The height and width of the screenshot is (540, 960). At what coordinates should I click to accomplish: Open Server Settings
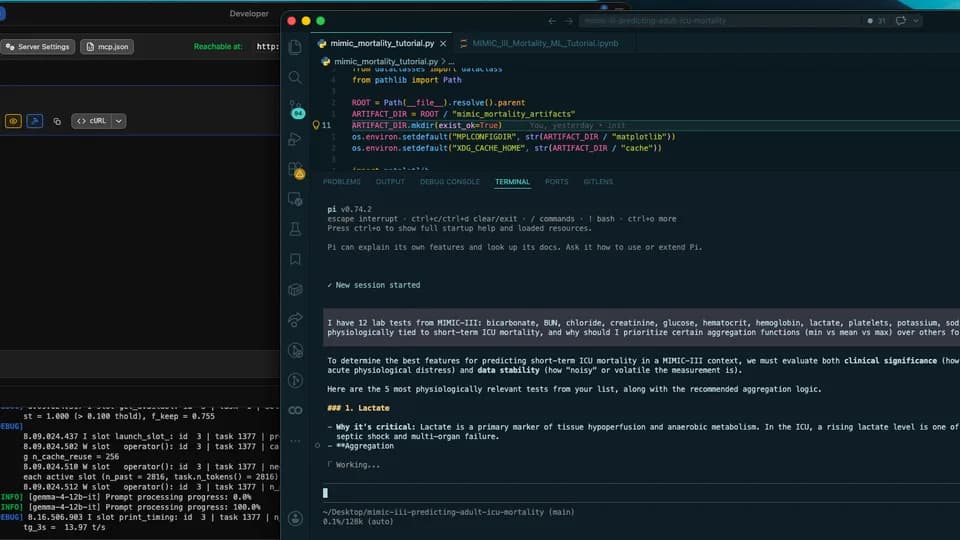click(38, 47)
